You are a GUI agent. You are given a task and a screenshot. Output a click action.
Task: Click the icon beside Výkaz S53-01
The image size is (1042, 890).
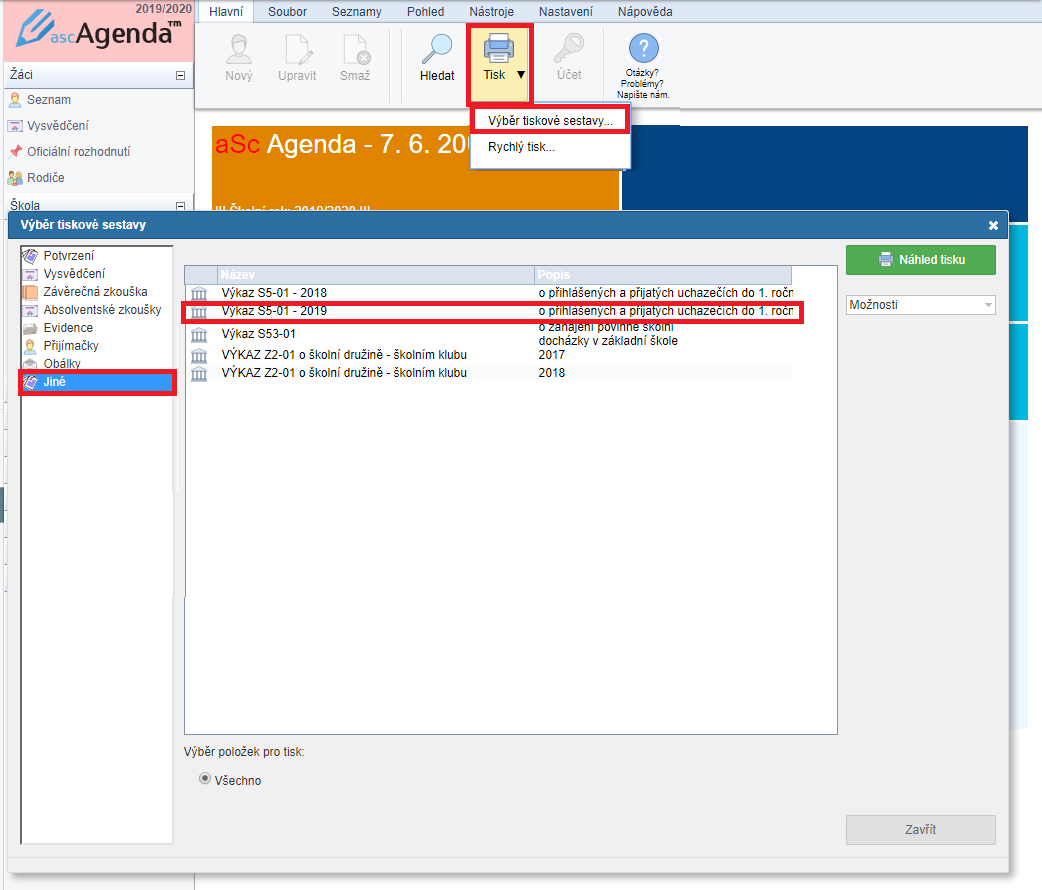199,334
